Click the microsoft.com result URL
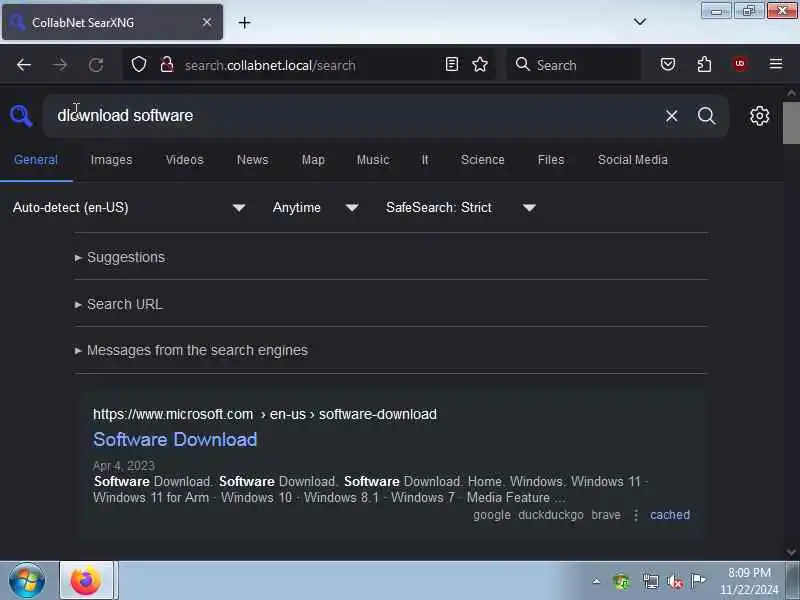This screenshot has height=600, width=800. point(265,414)
